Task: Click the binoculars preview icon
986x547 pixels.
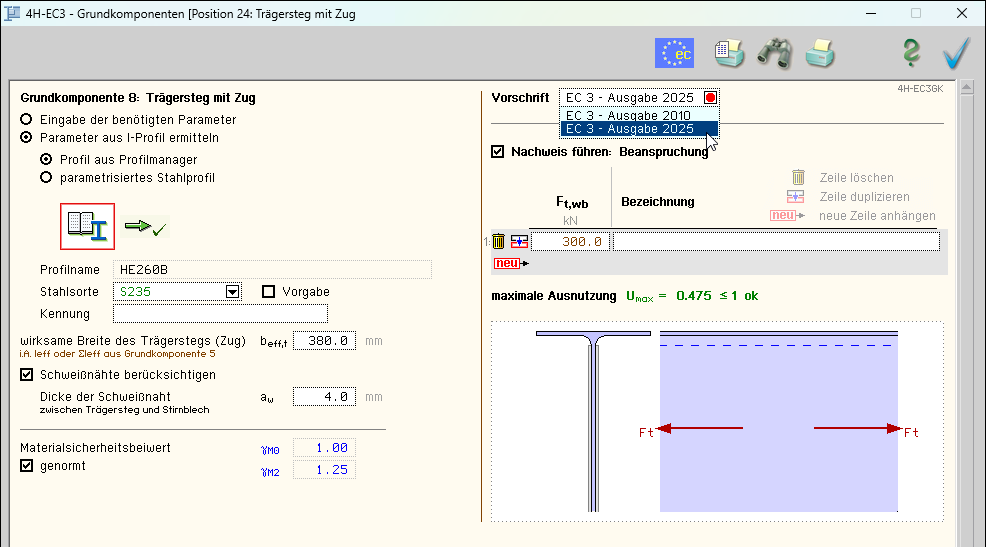Action: 774,53
